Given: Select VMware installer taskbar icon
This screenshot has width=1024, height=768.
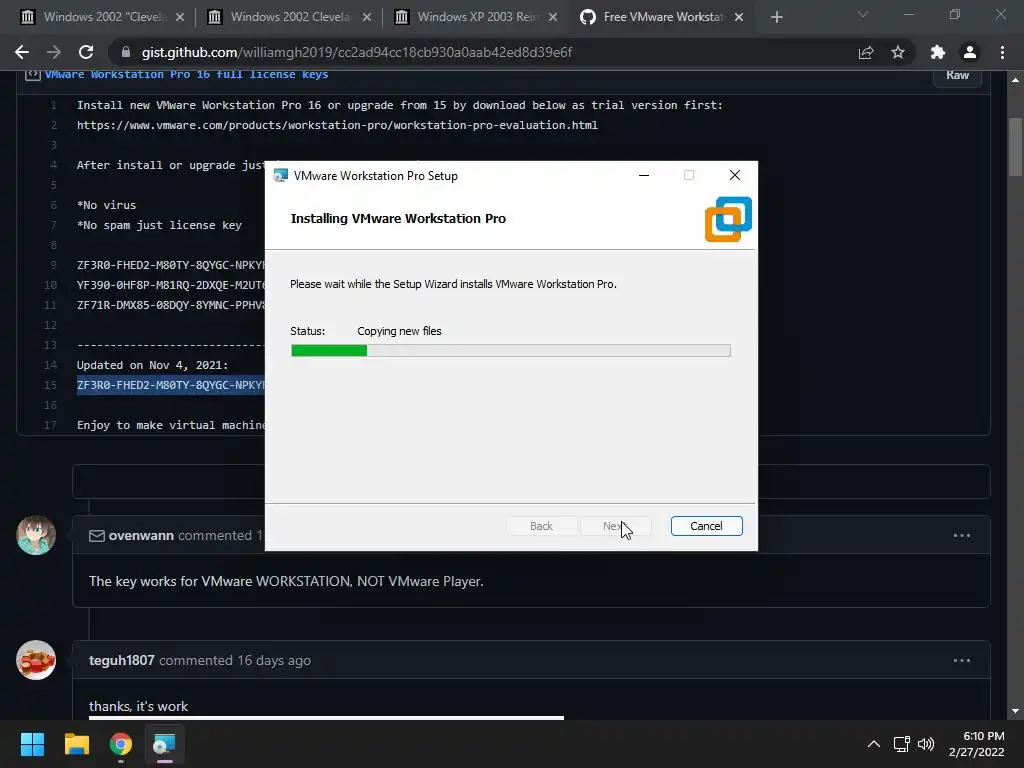Looking at the screenshot, I should pos(164,744).
